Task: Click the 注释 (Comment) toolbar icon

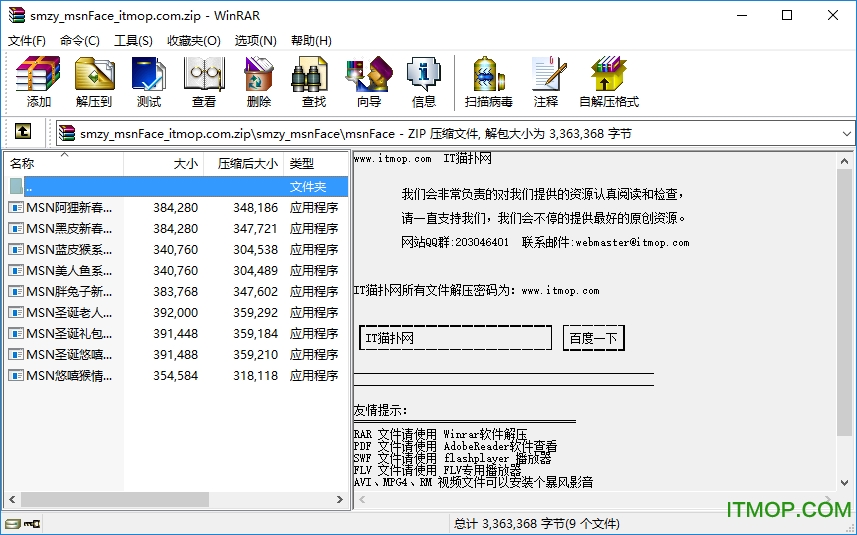Action: coord(548,74)
